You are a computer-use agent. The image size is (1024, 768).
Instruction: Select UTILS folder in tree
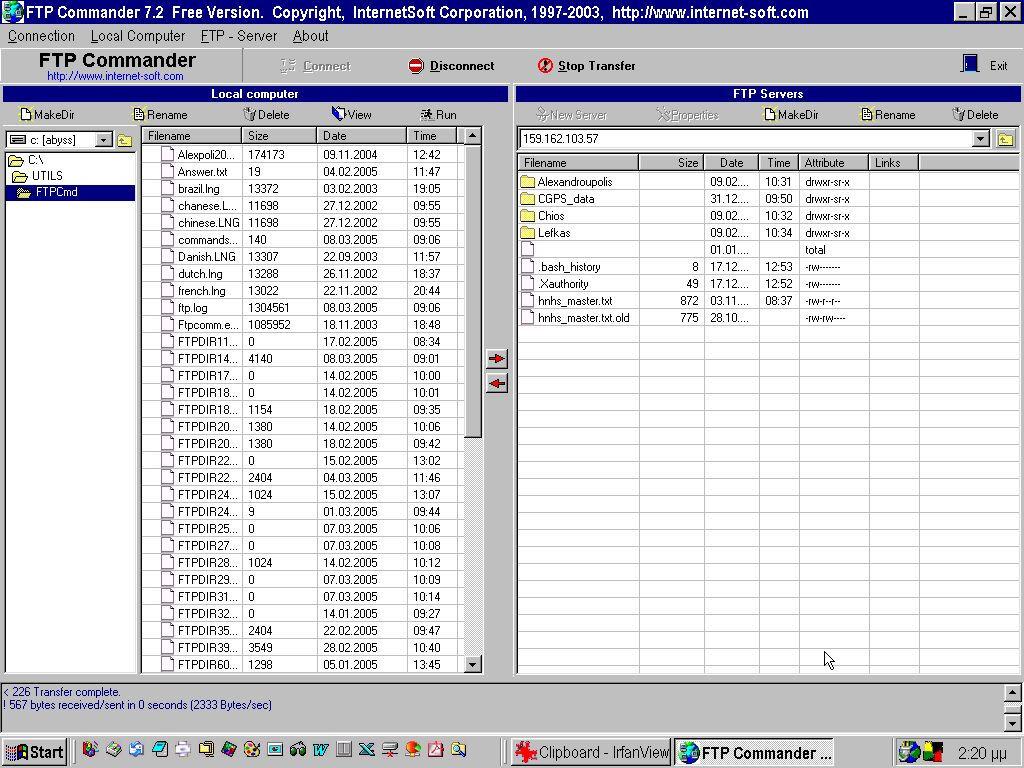(39, 176)
